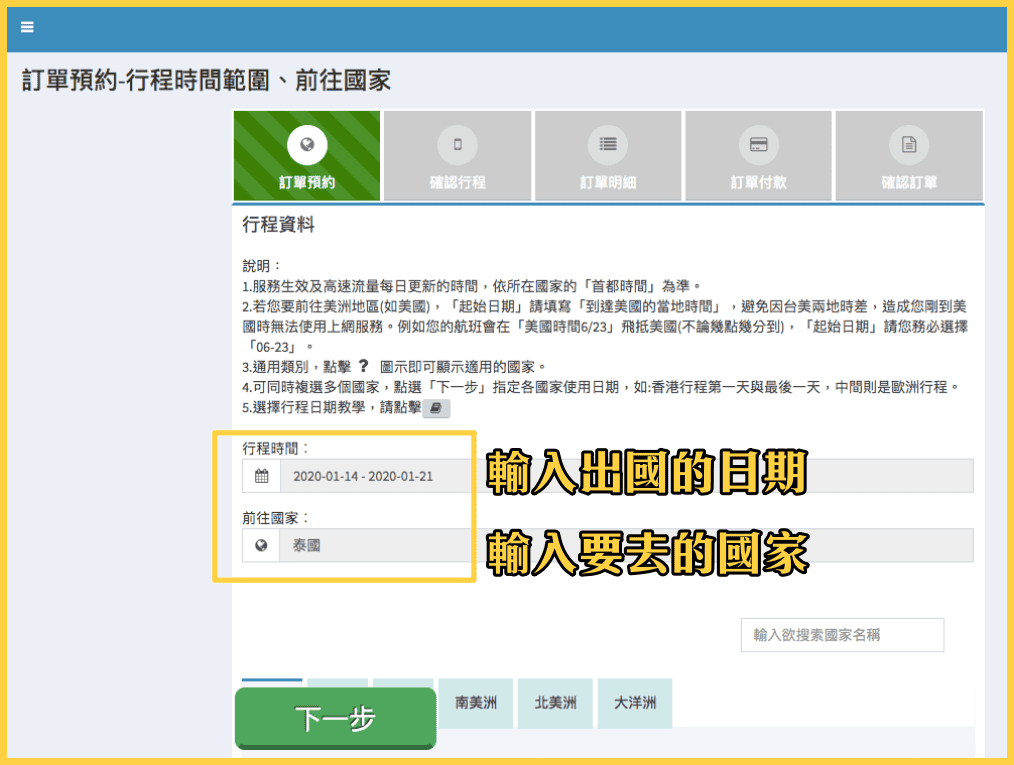Click the phone icon in 確認行程 step
Screen dimensions: 1014x765
pyautogui.click(x=457, y=144)
